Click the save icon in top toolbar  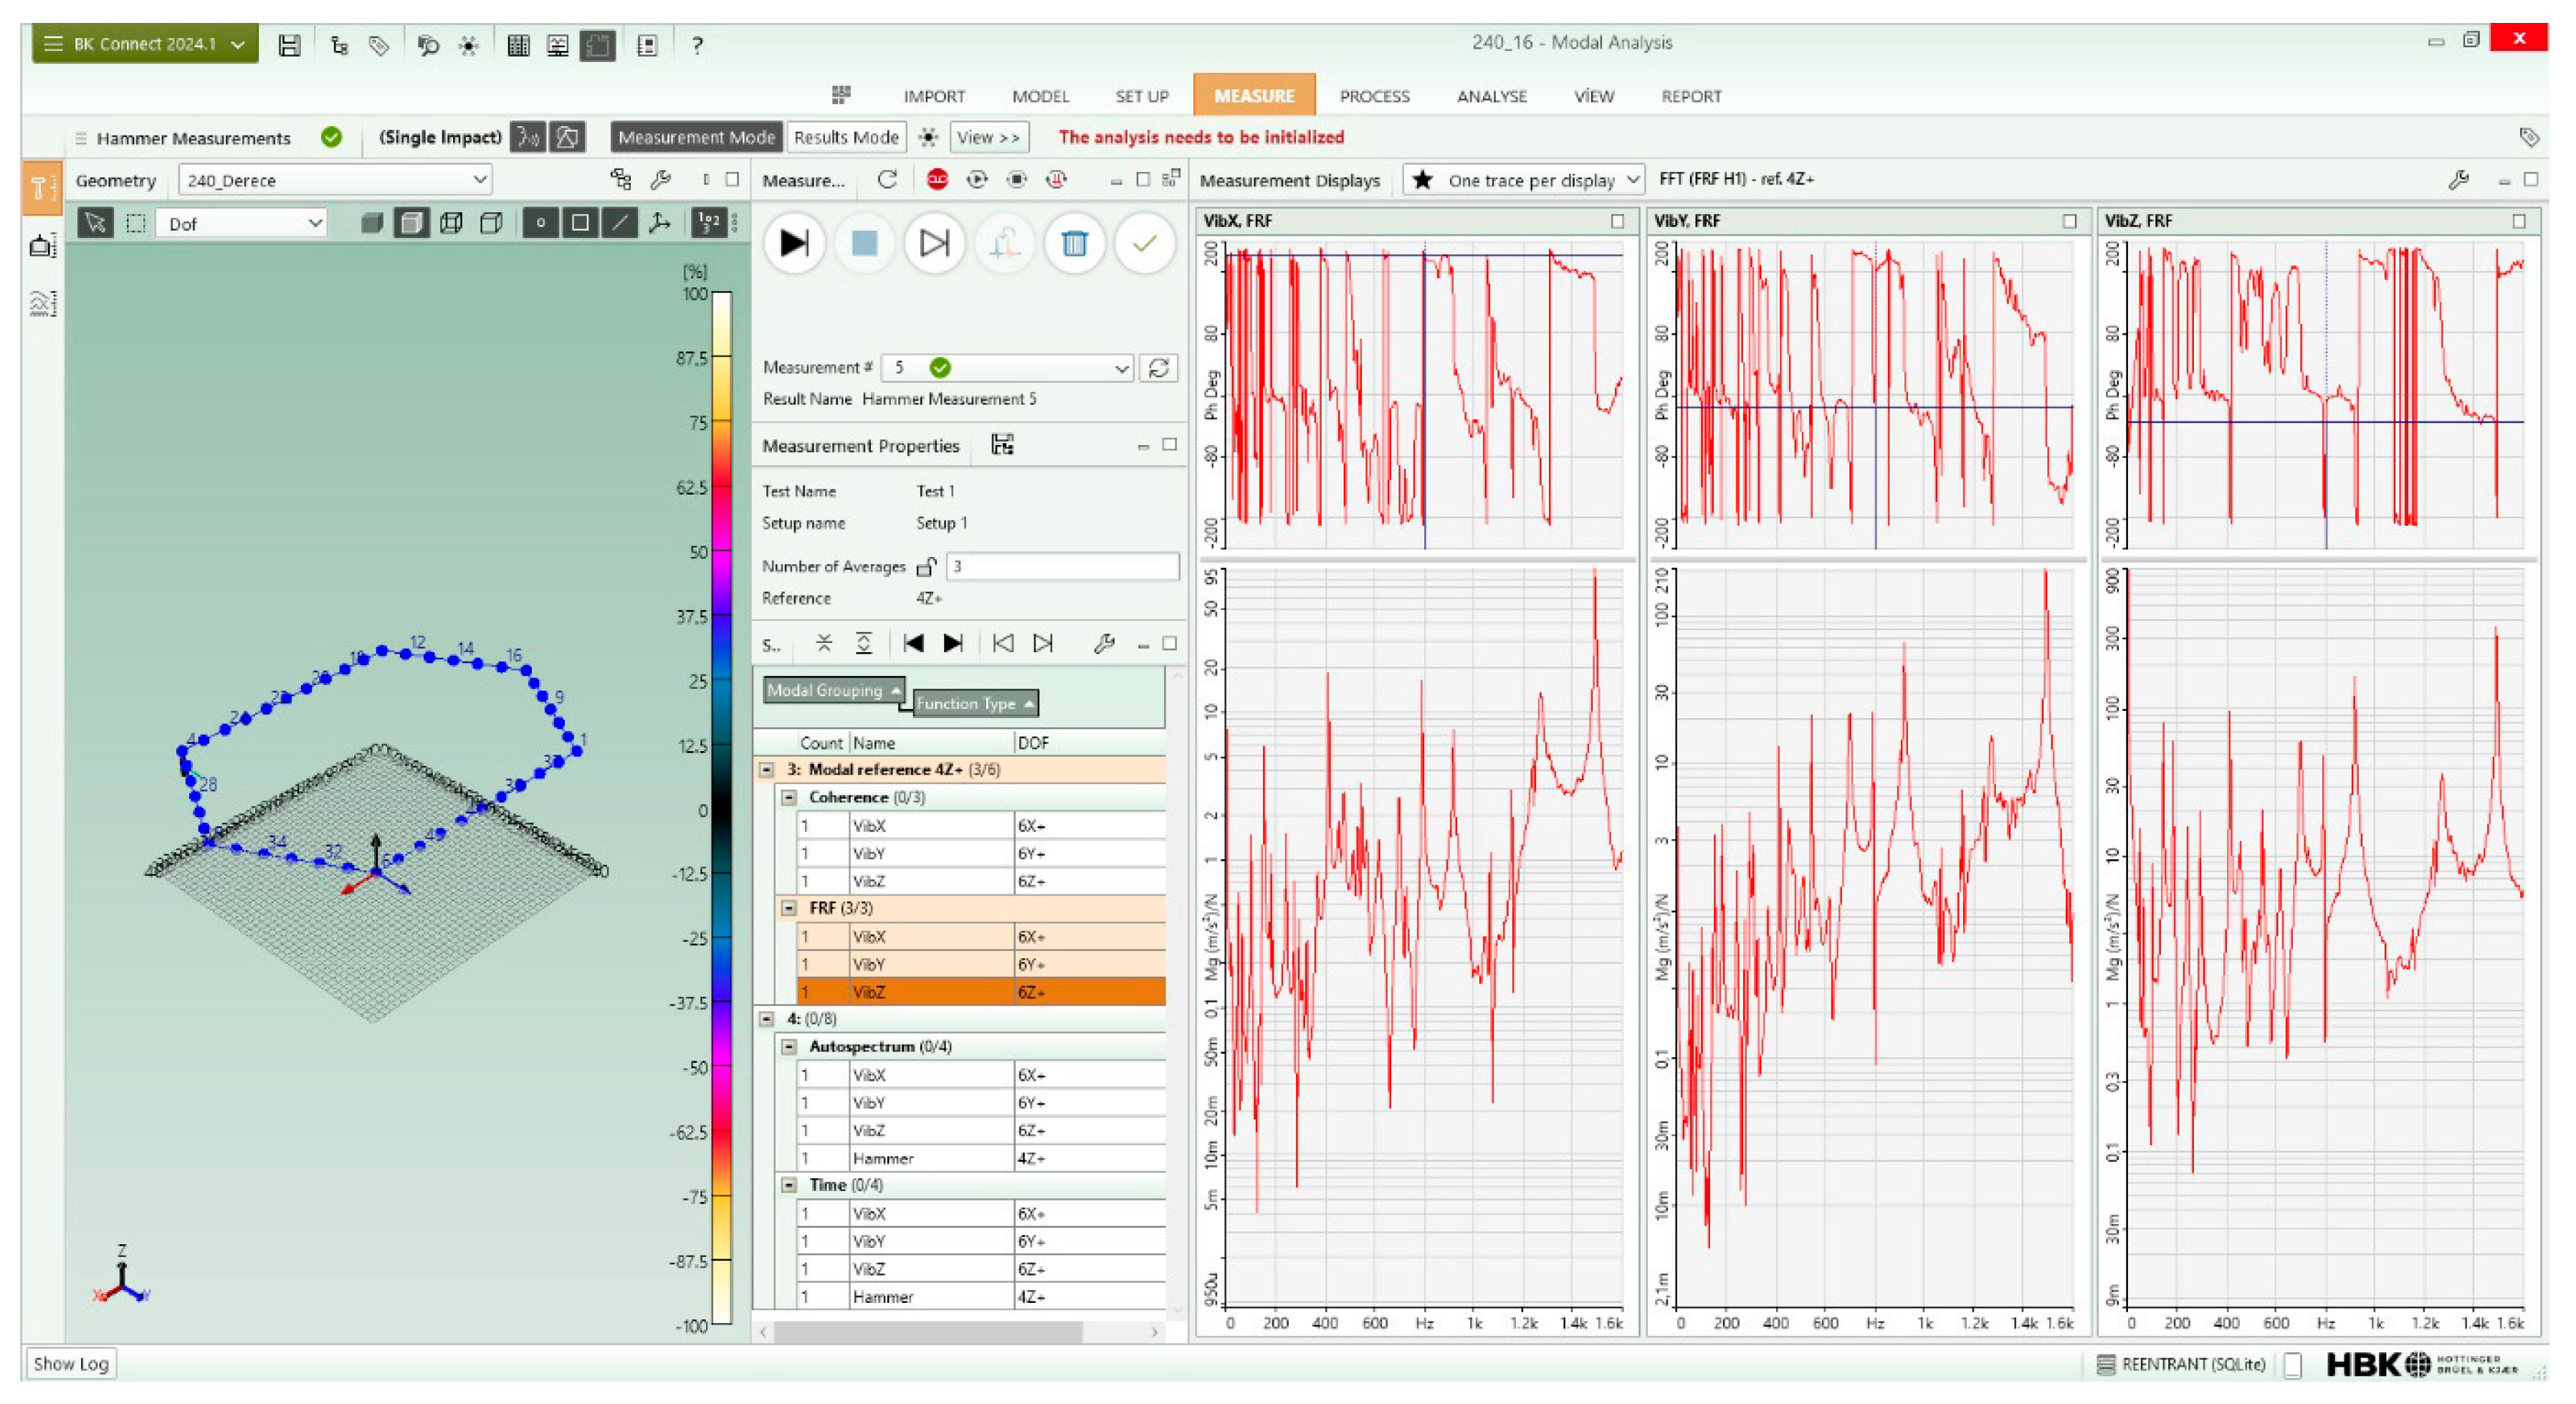click(289, 45)
